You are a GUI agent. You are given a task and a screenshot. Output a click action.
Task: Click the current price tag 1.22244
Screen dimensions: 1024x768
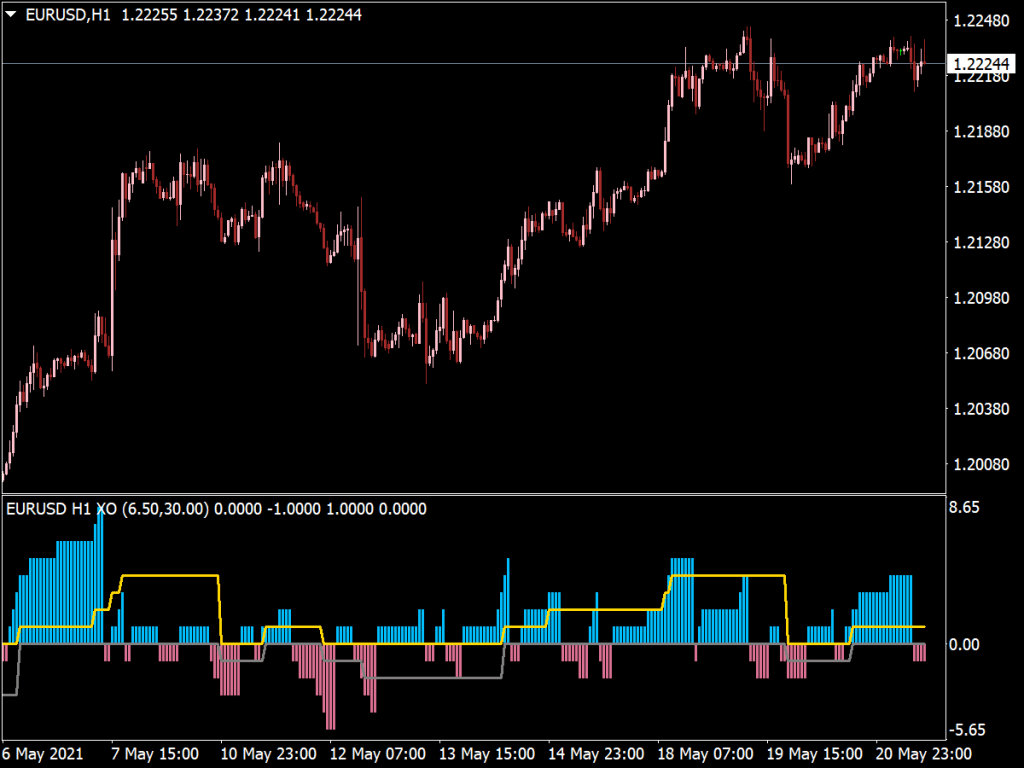983,62
